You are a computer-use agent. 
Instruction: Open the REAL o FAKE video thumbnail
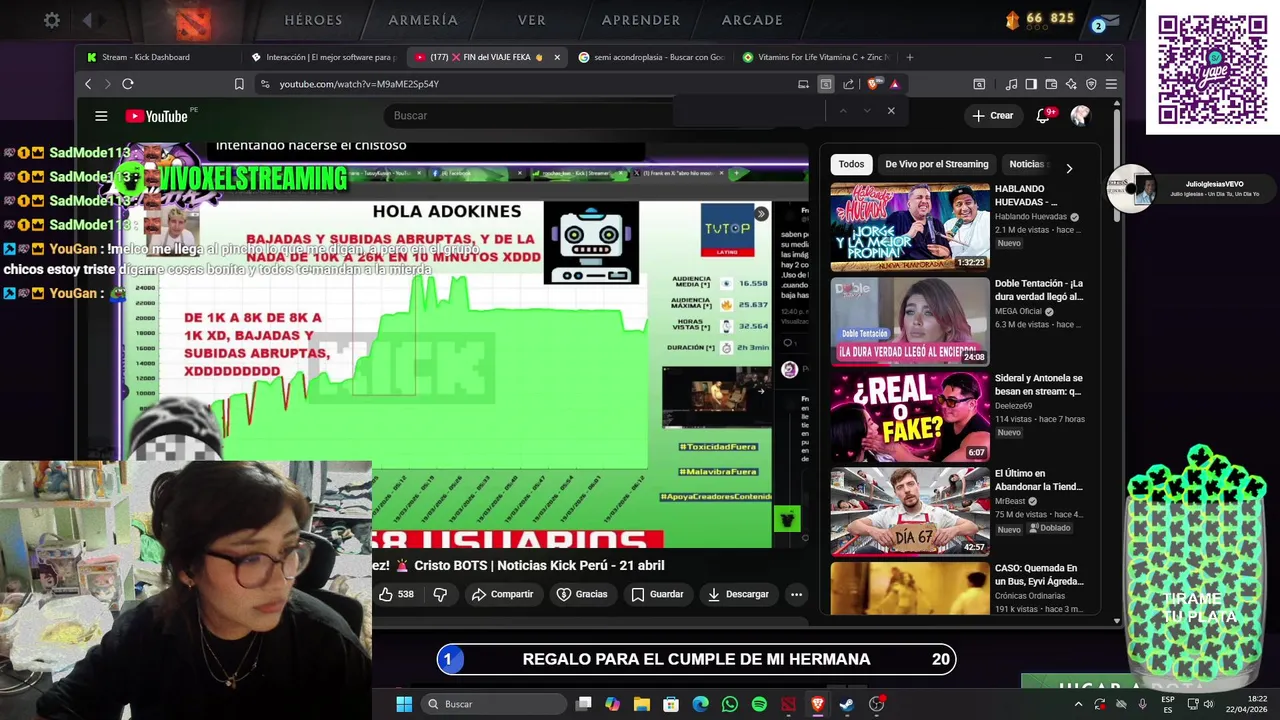point(910,416)
